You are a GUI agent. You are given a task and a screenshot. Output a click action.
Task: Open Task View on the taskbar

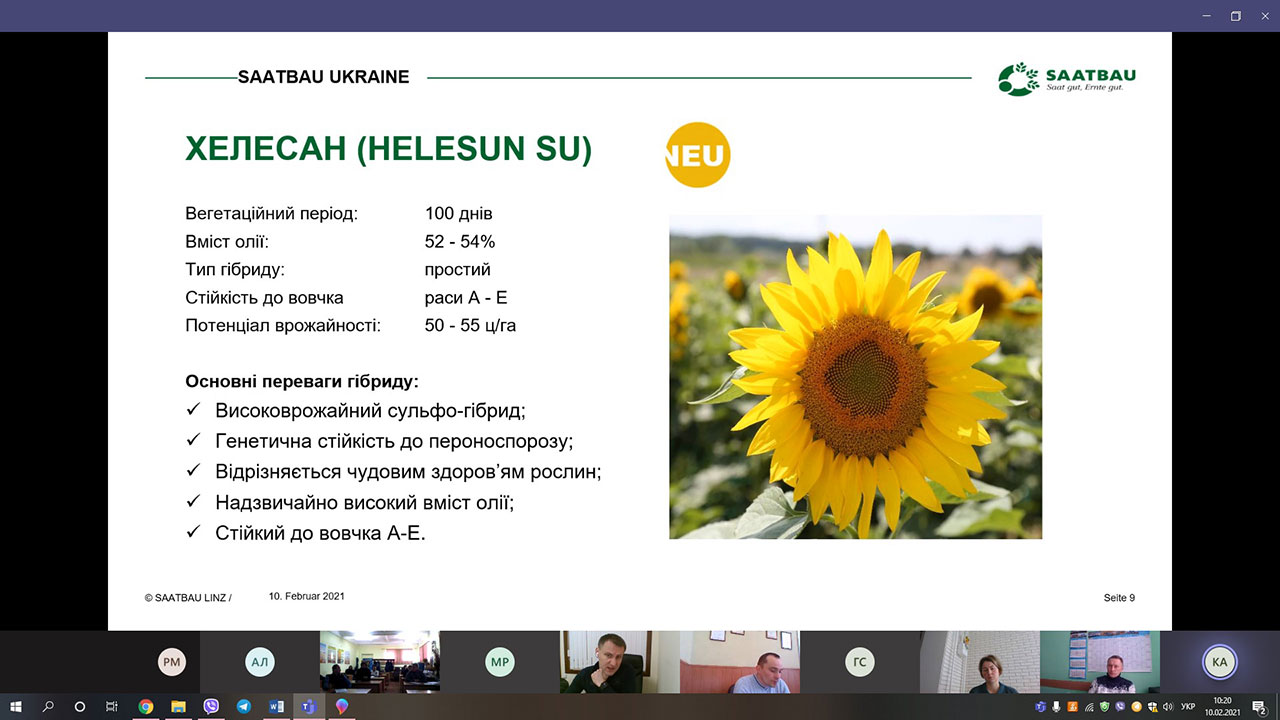[112, 707]
